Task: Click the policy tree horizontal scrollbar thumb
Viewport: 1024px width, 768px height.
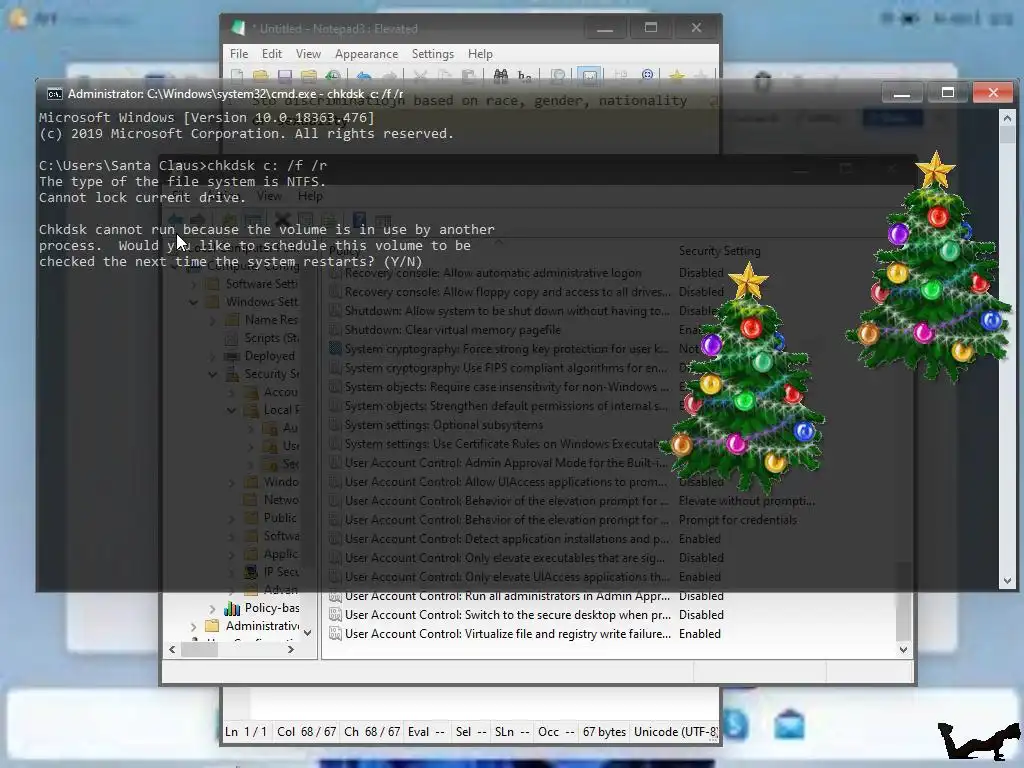Action: tap(199, 650)
